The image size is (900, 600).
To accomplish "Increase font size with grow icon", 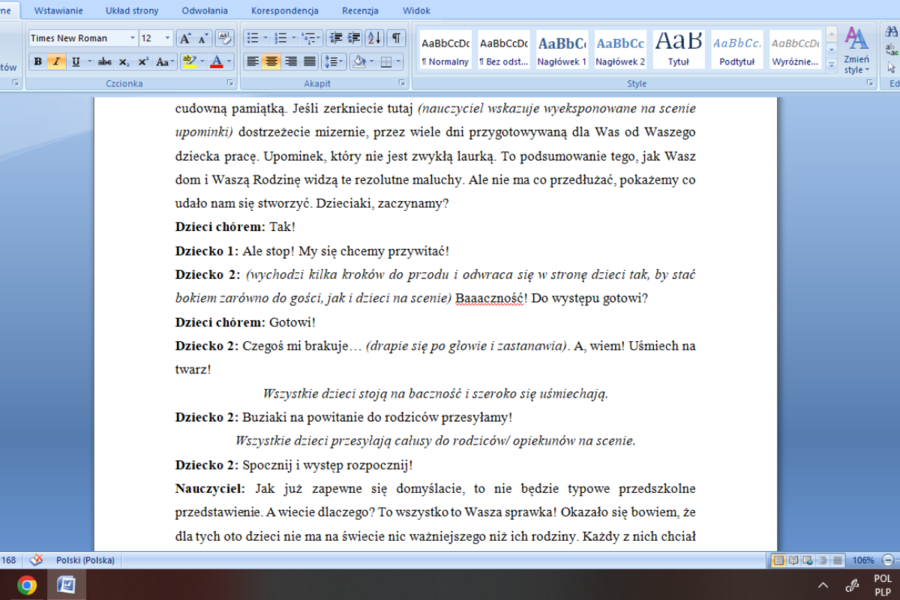I will 185,38.
